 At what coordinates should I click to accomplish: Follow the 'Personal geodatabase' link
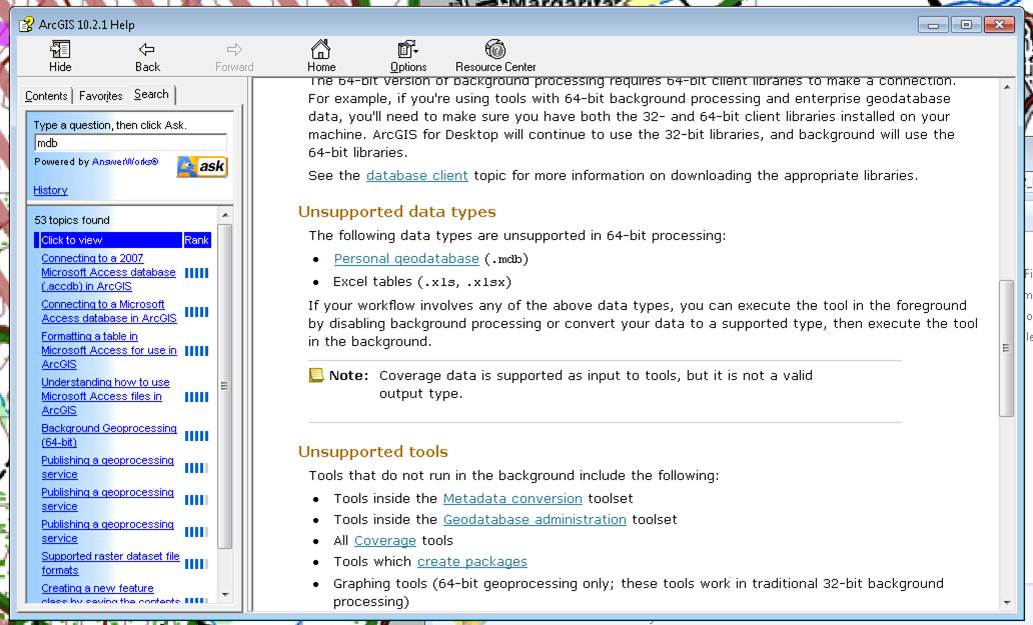(x=406, y=259)
